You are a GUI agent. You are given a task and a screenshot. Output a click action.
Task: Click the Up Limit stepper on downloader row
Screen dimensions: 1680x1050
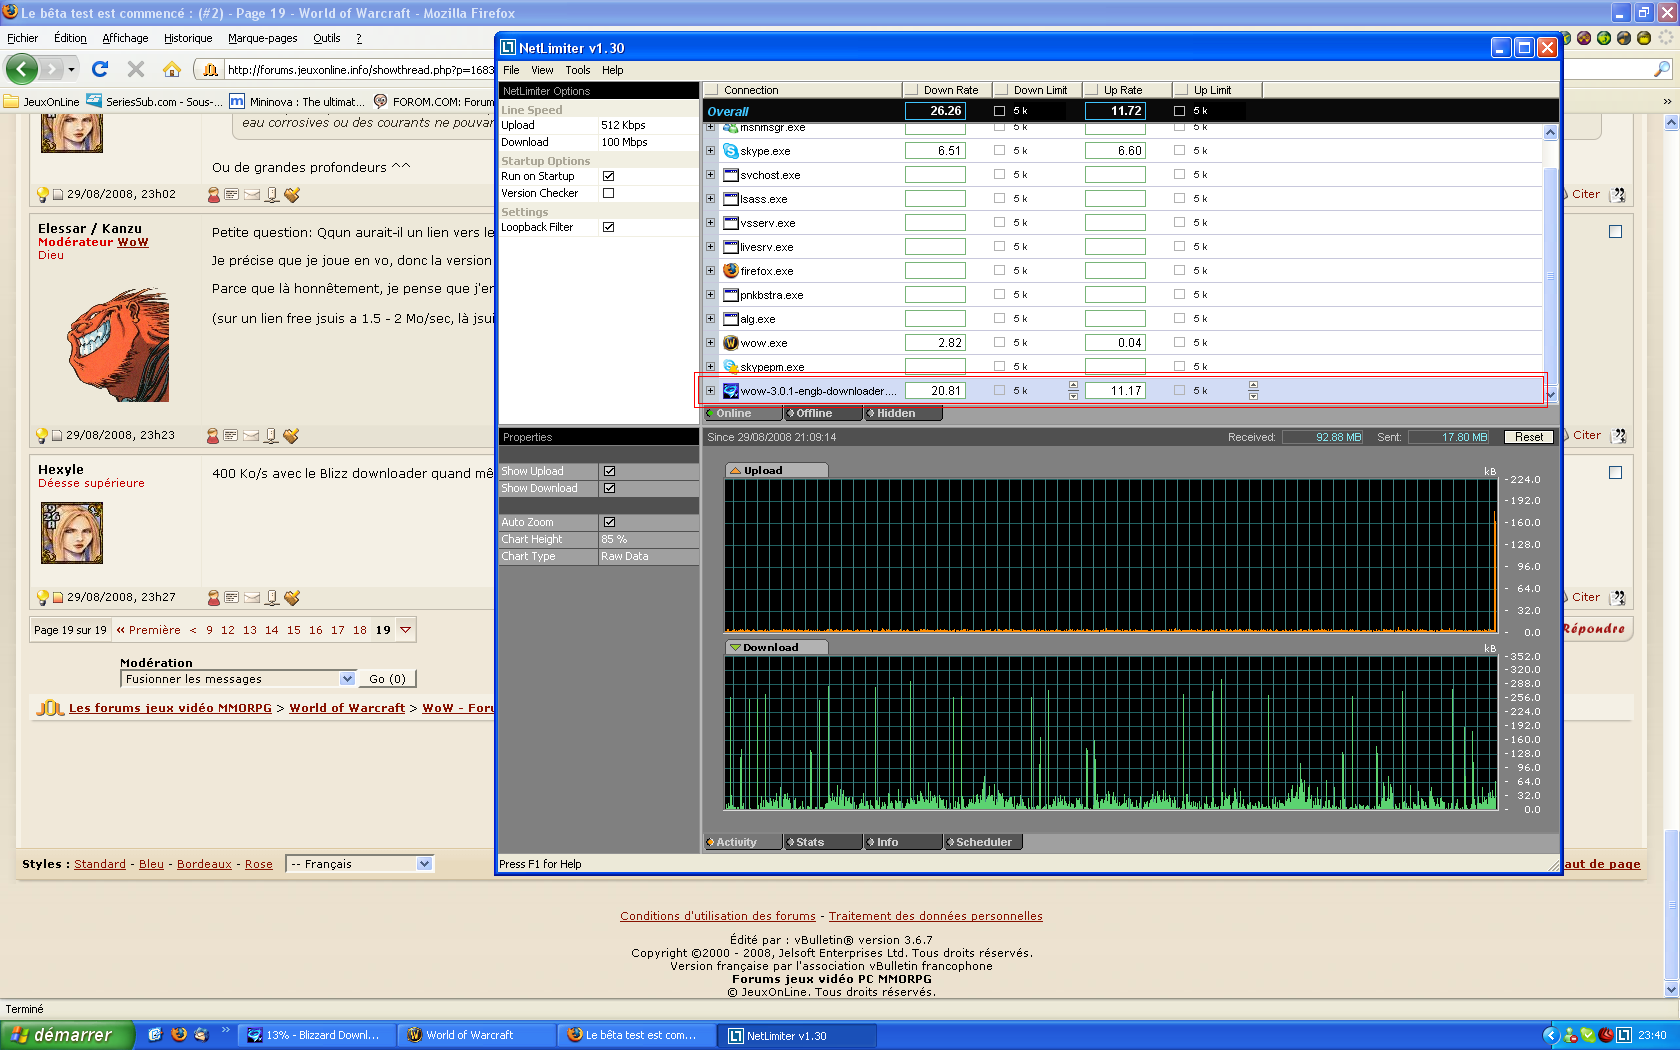click(1253, 391)
